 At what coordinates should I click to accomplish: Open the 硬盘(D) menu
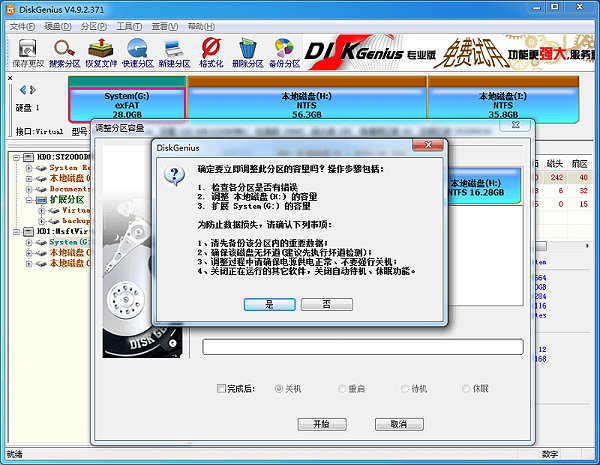58,26
